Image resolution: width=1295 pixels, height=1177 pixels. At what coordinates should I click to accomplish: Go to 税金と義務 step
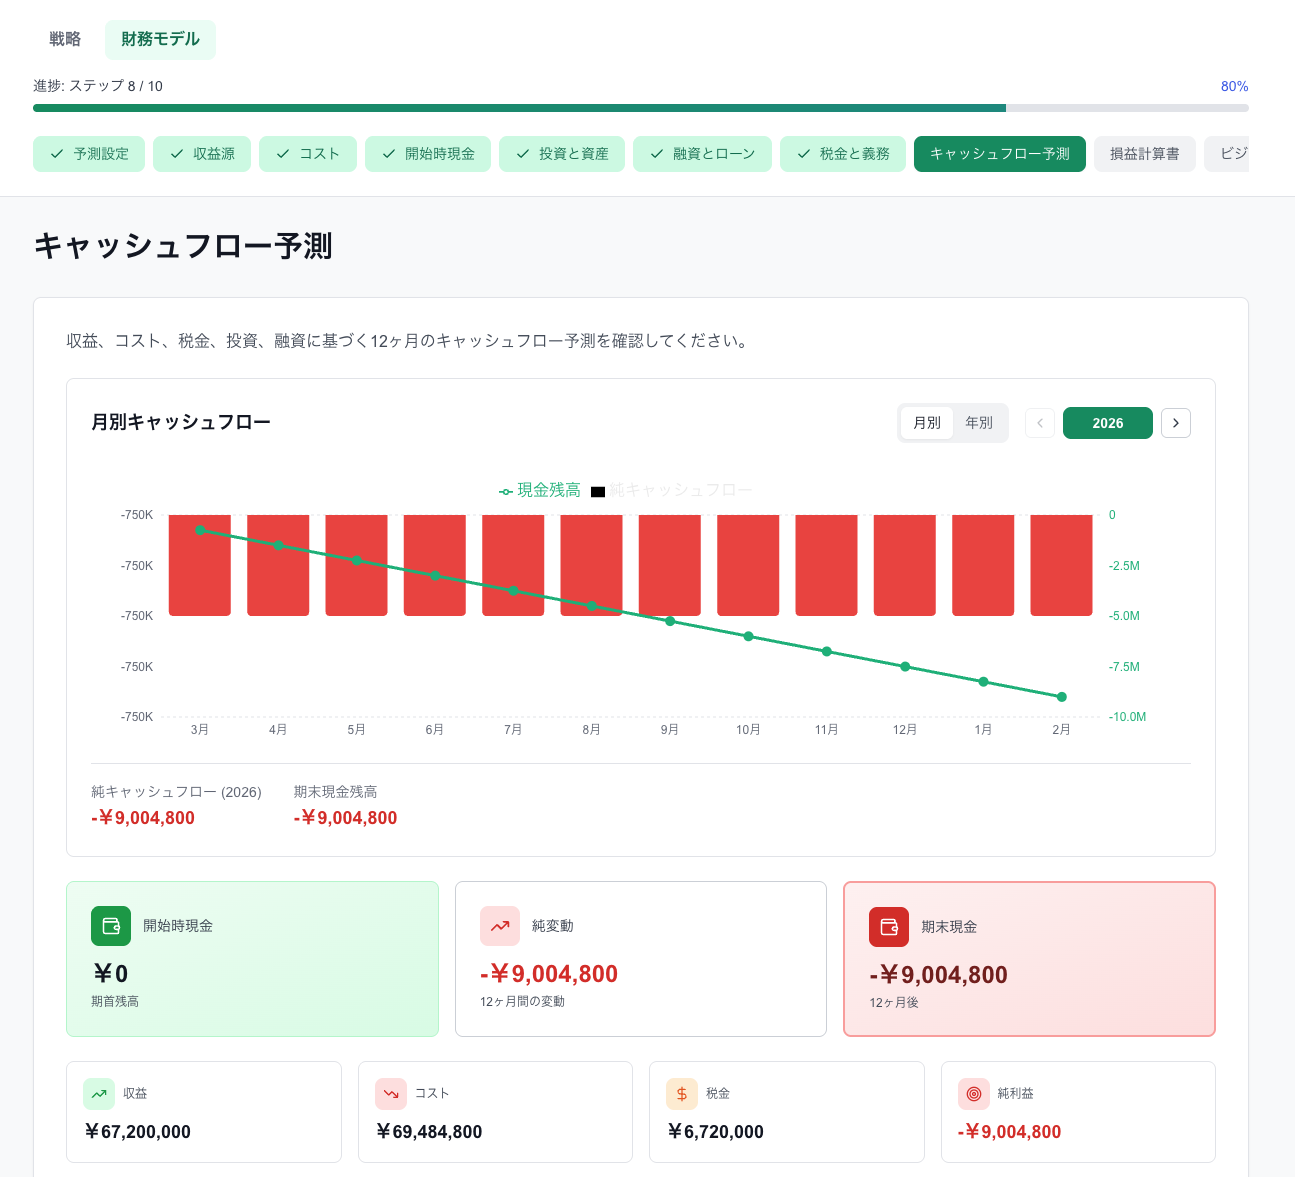(843, 154)
